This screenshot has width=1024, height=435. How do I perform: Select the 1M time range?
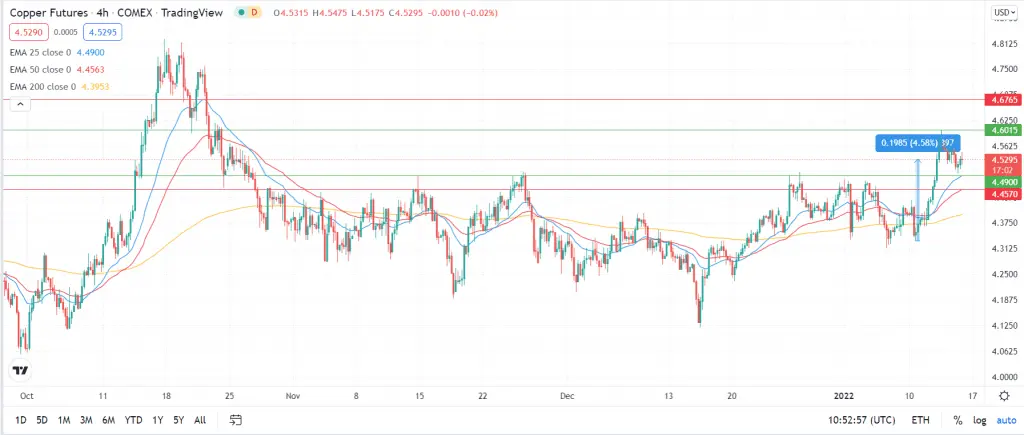64,420
